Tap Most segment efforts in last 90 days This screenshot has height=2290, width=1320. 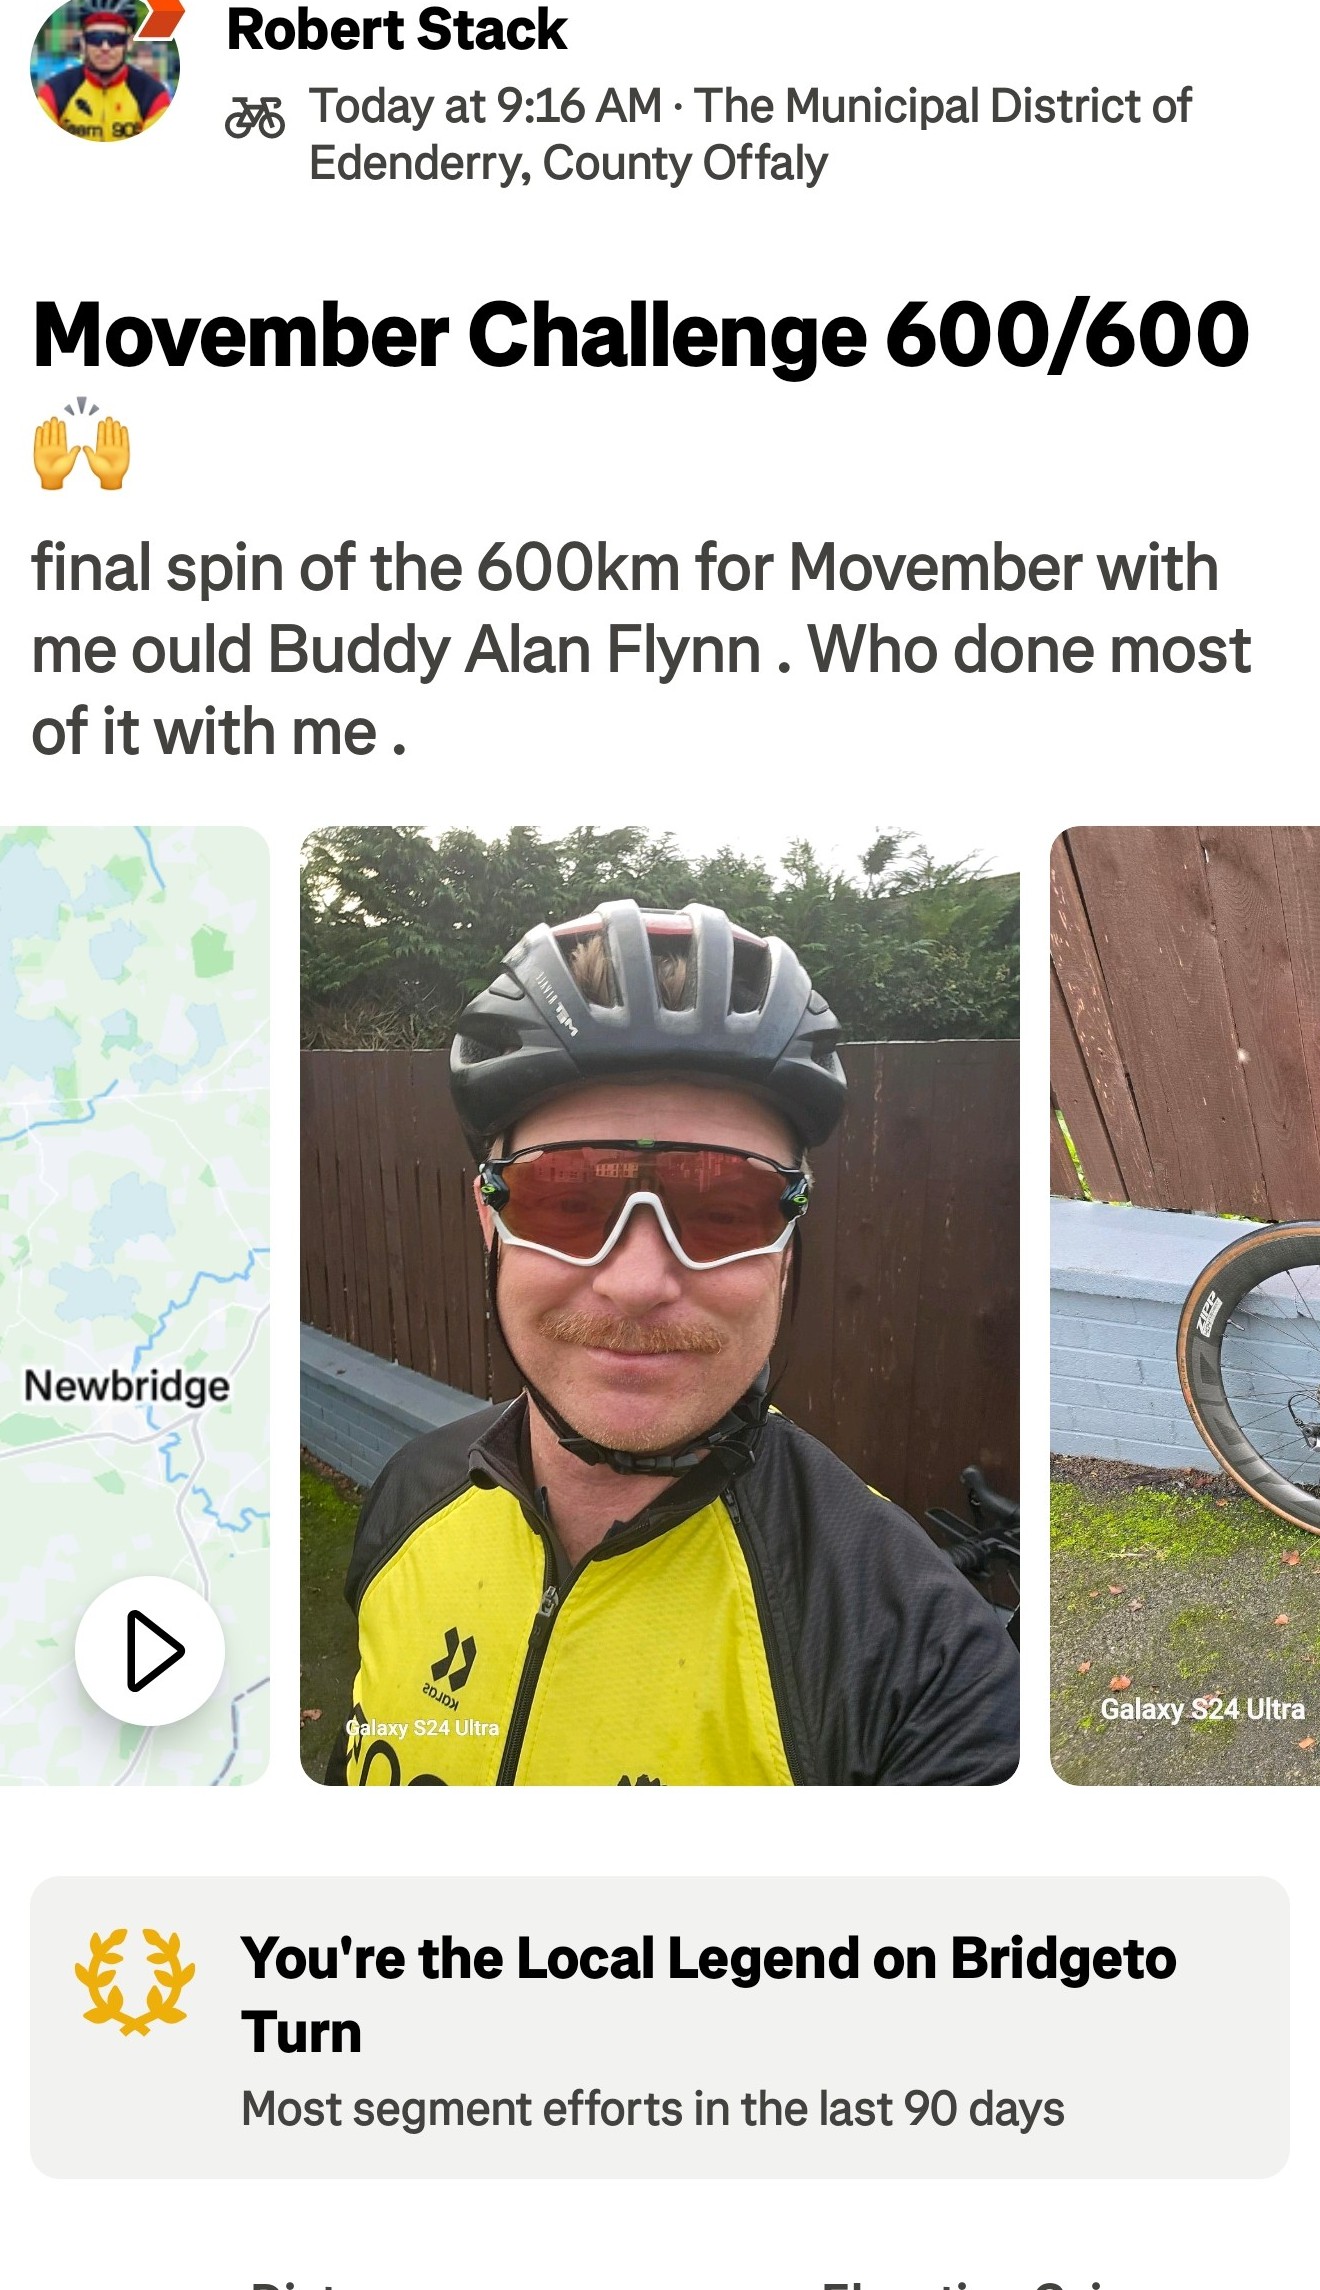[653, 2108]
